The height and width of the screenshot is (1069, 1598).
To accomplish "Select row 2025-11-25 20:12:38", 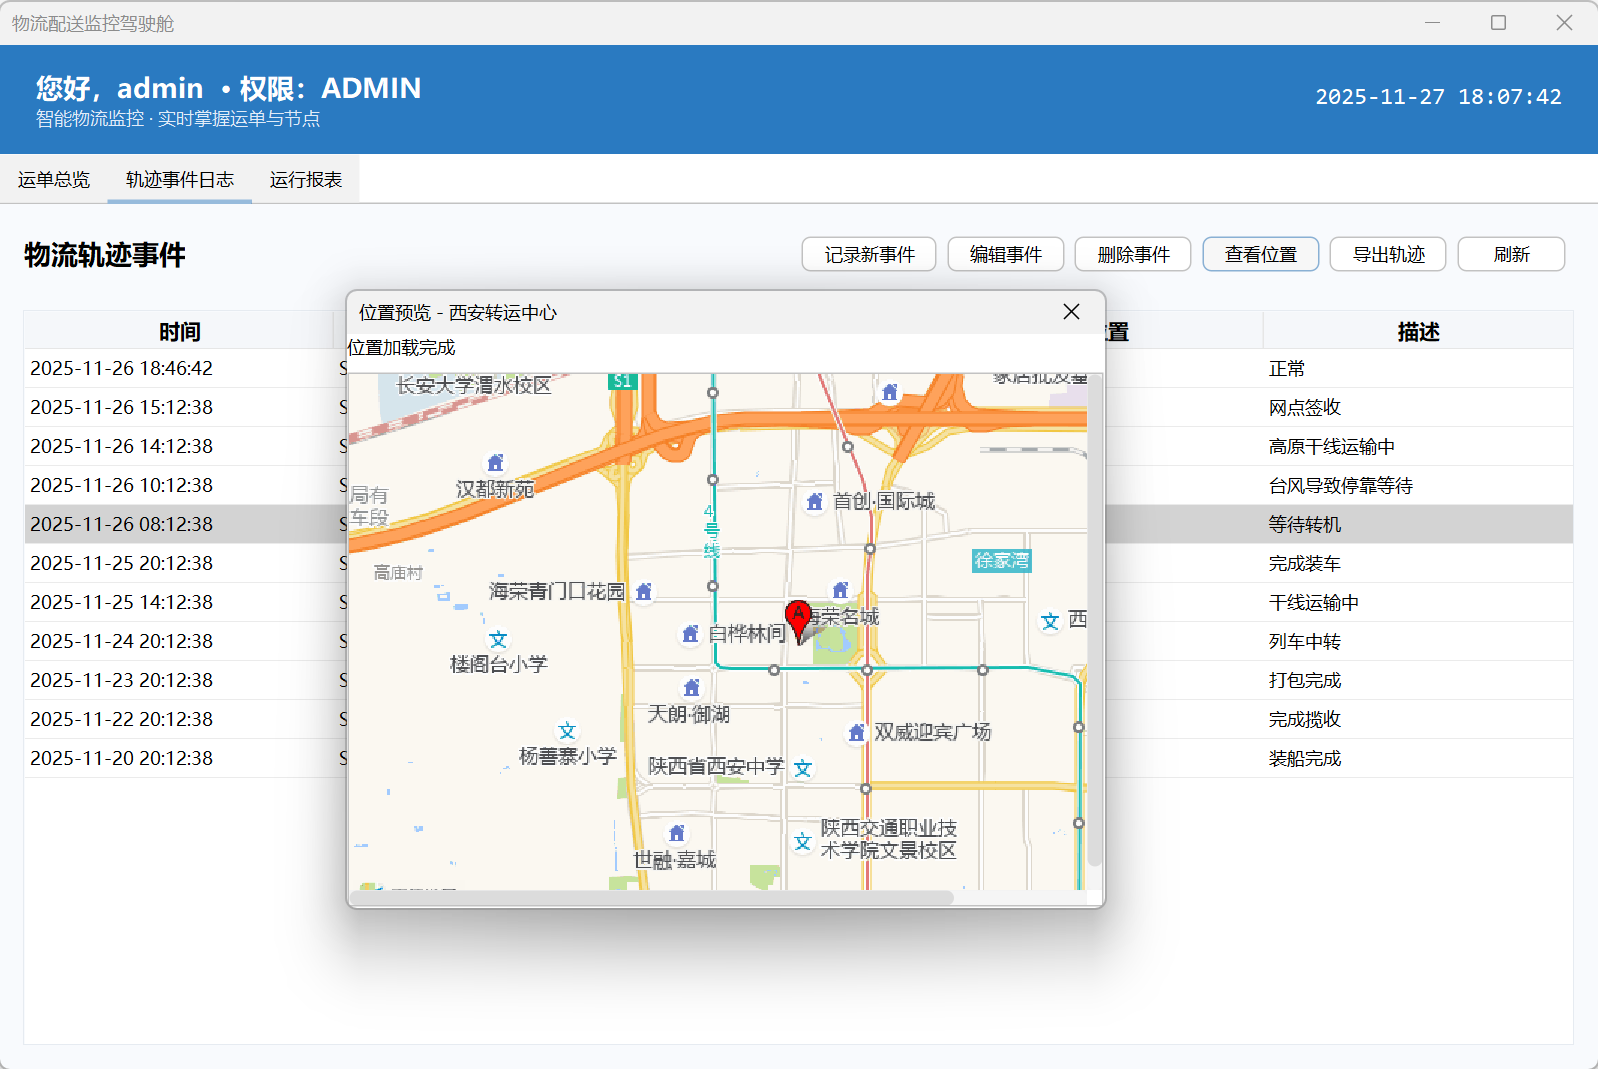I will point(798,563).
